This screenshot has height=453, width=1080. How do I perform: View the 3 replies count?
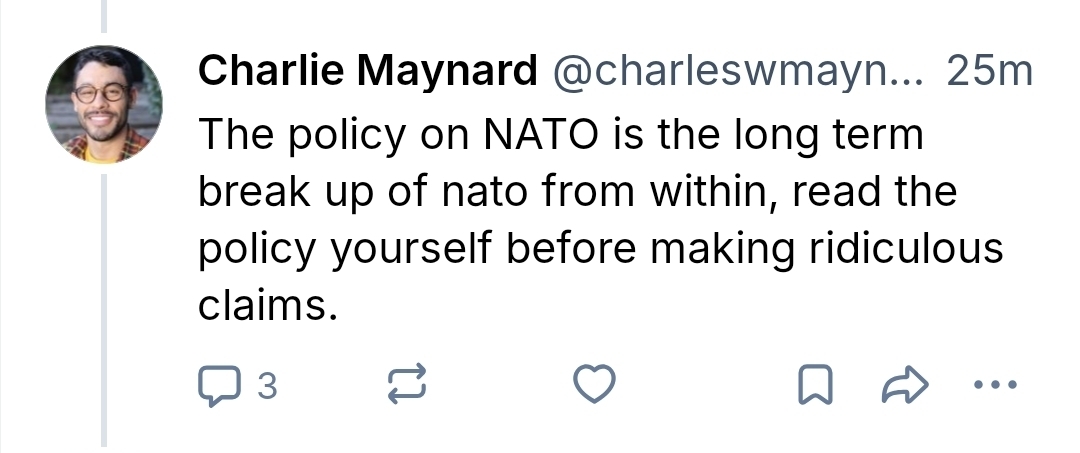pyautogui.click(x=266, y=385)
